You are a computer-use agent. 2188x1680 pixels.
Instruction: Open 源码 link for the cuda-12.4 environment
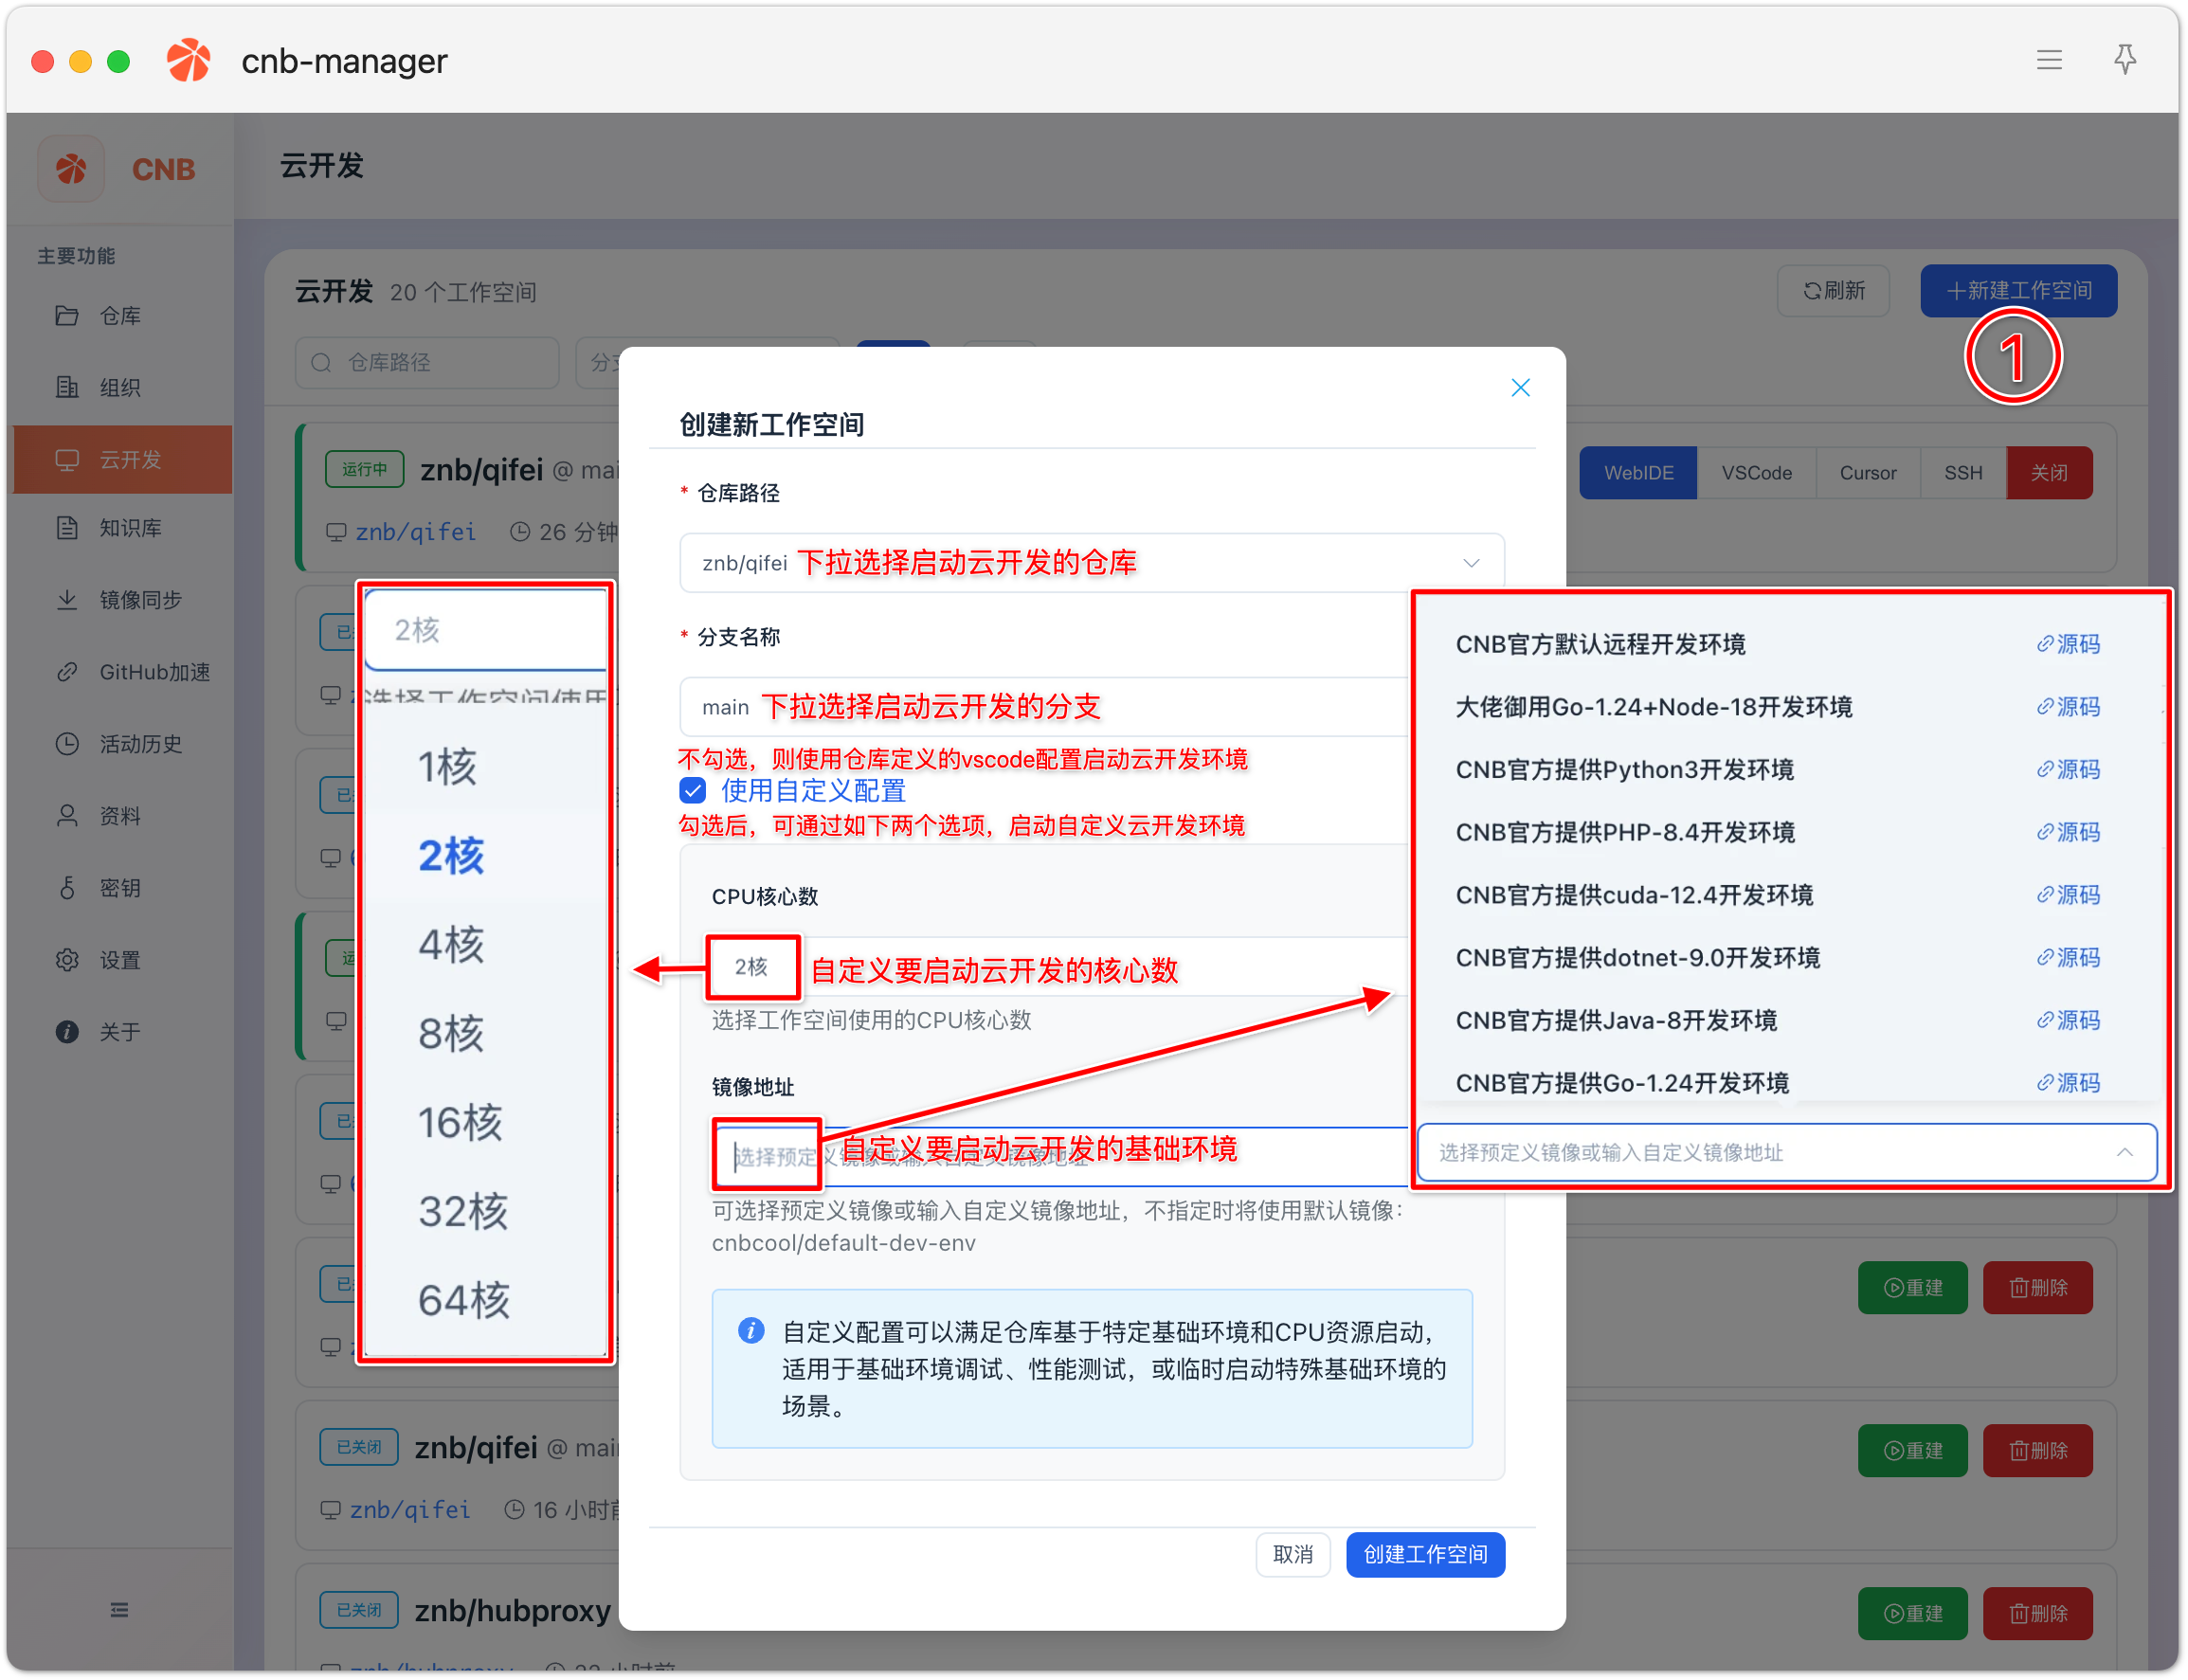click(2068, 895)
